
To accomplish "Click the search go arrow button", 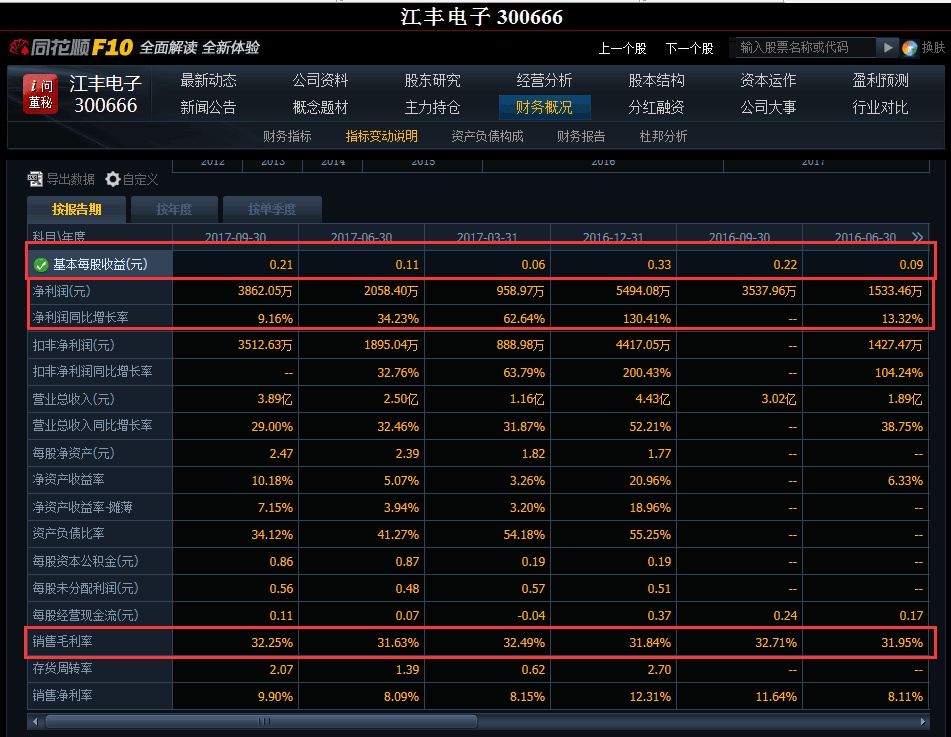I will pyautogui.click(x=888, y=47).
